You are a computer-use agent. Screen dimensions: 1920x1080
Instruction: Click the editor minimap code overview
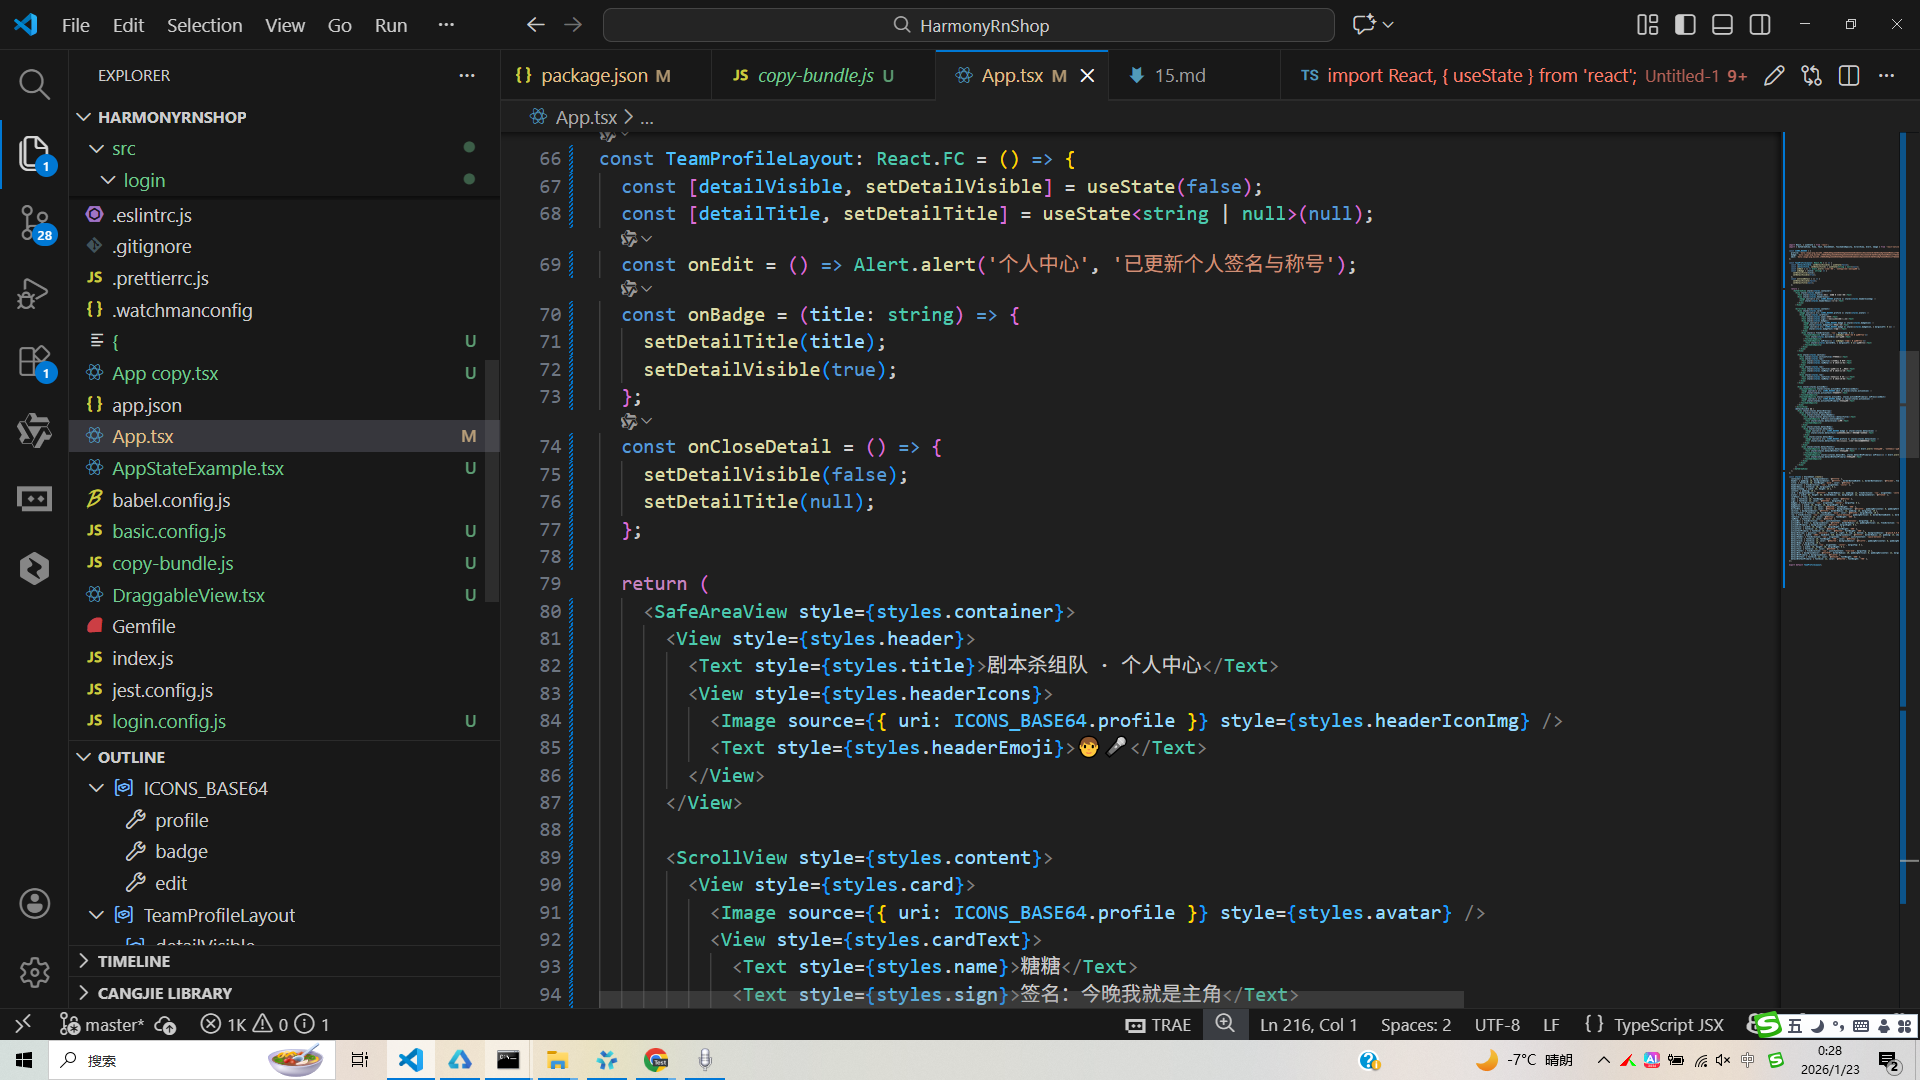pos(1842,400)
